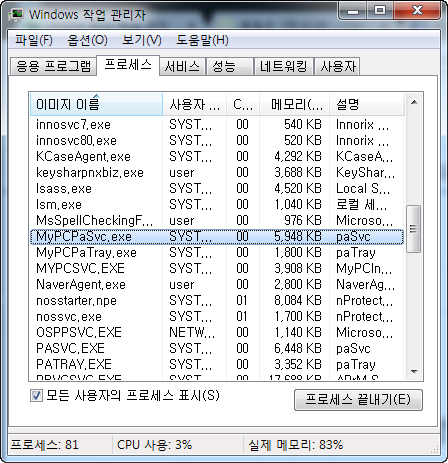The width and height of the screenshot is (448, 463).
Task: Go to the 네트워킹 tab
Action: [283, 66]
